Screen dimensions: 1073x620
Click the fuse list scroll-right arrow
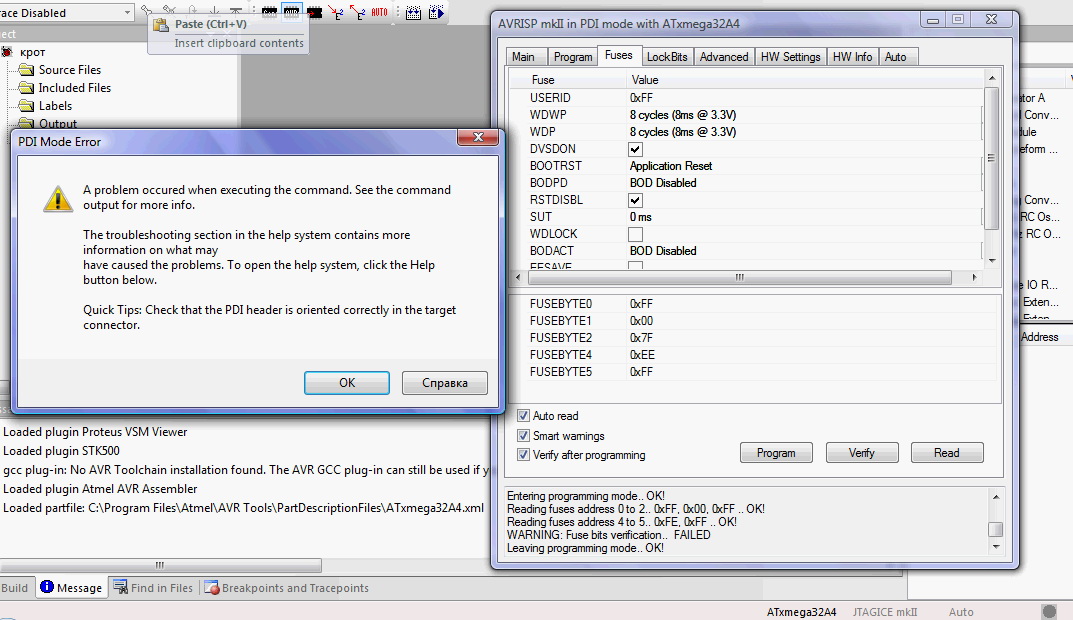tap(974, 277)
